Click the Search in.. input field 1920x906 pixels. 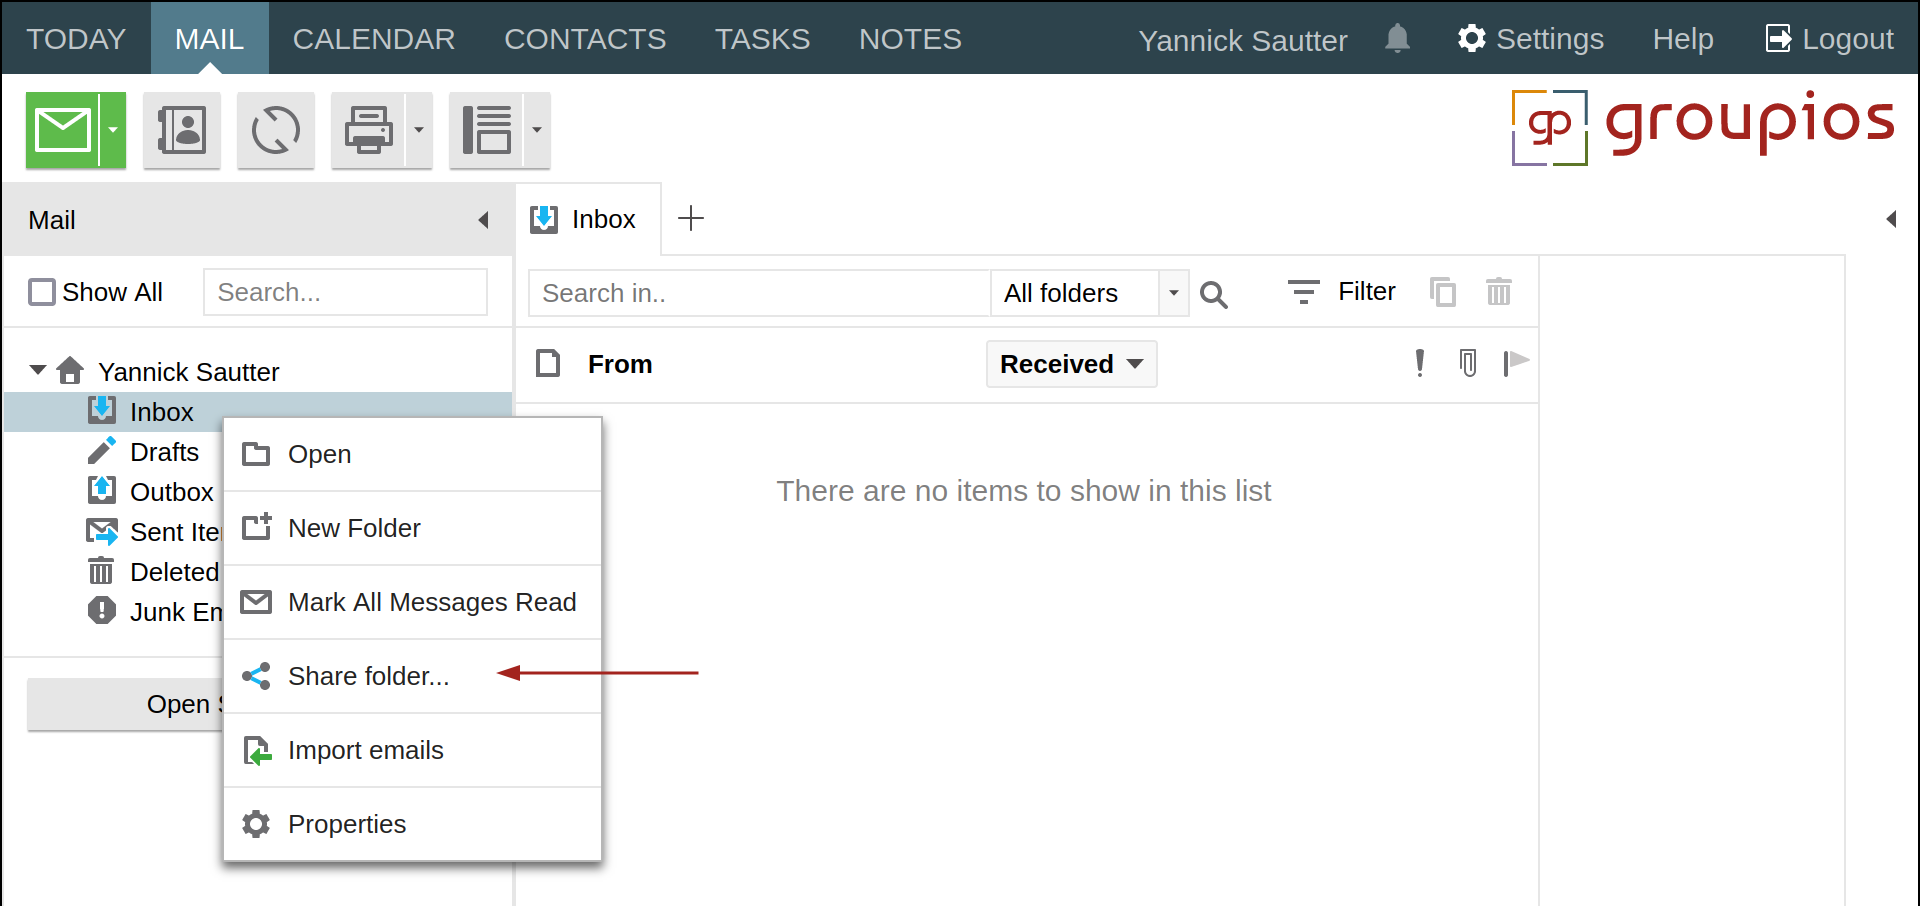[758, 293]
